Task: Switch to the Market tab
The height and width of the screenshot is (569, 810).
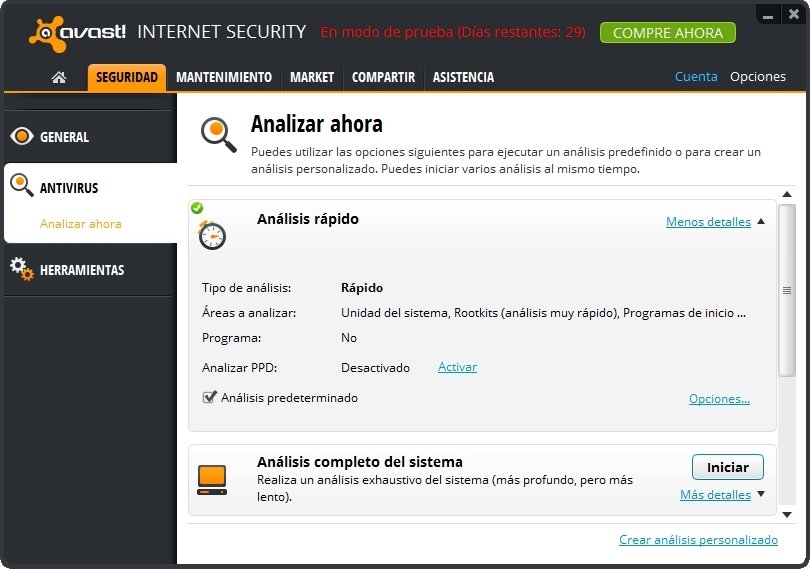Action: (312, 78)
